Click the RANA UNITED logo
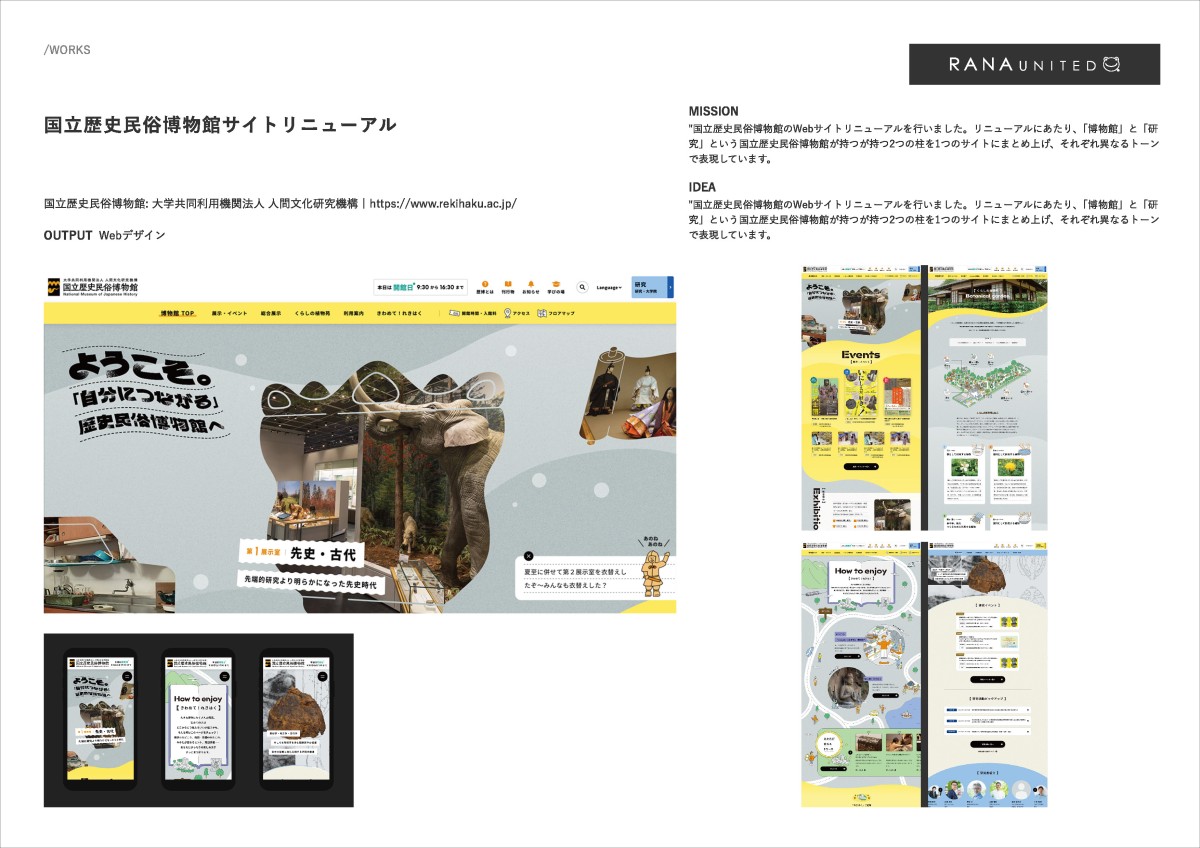Screen dimensions: 1200x848 click(1034, 64)
